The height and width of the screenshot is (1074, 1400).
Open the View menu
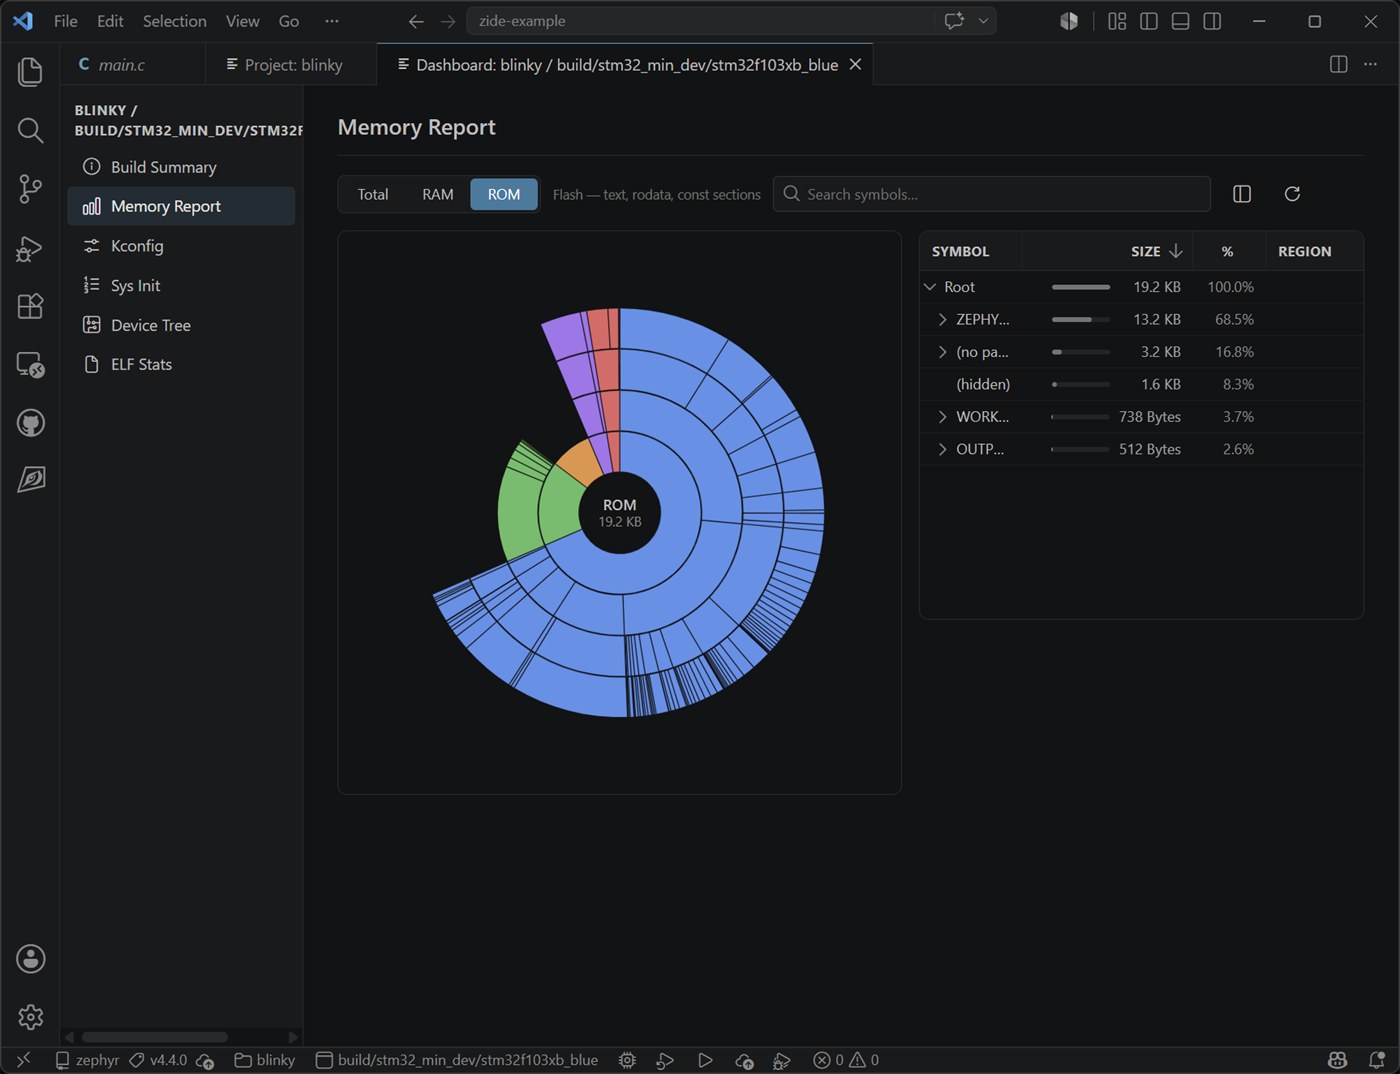coord(242,21)
